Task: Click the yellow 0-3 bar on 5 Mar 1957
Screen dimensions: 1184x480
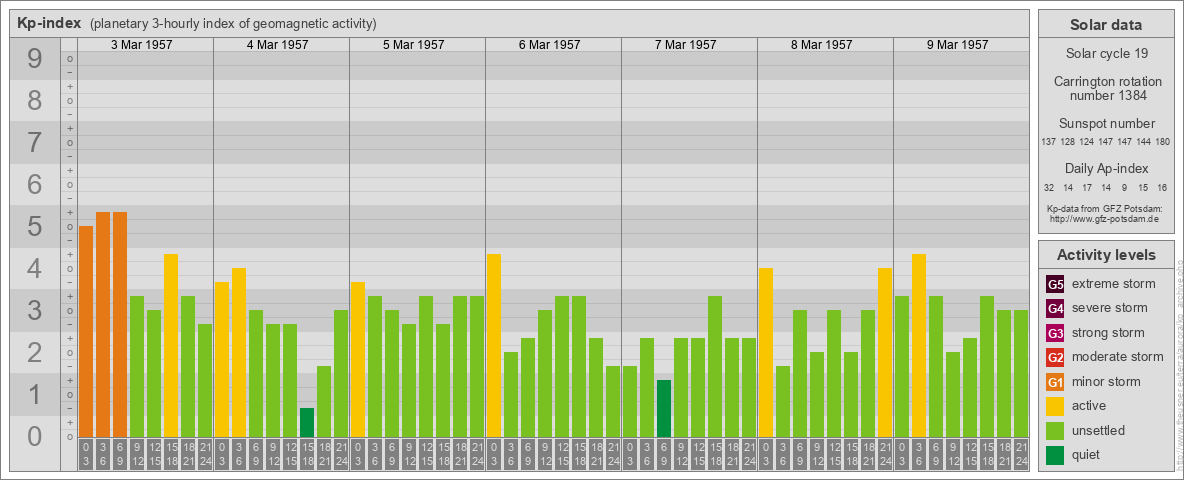Action: pyautogui.click(x=358, y=359)
